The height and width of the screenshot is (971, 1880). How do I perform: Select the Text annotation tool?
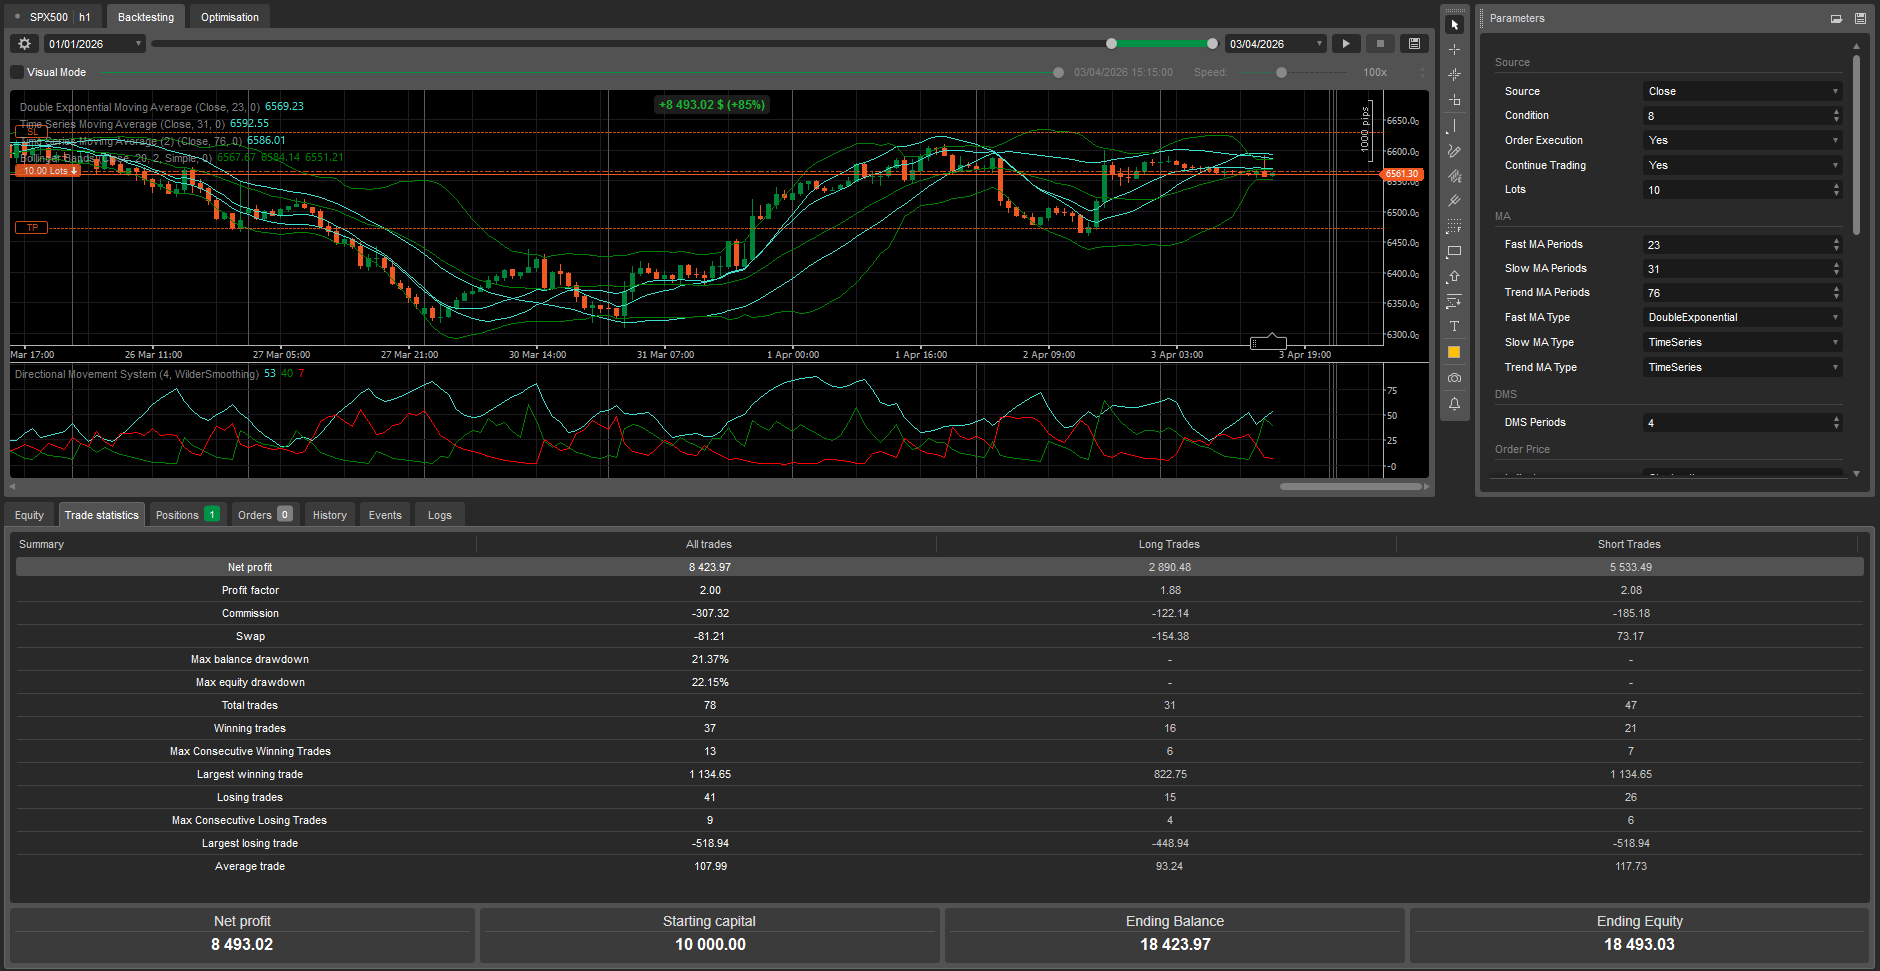[x=1454, y=327]
